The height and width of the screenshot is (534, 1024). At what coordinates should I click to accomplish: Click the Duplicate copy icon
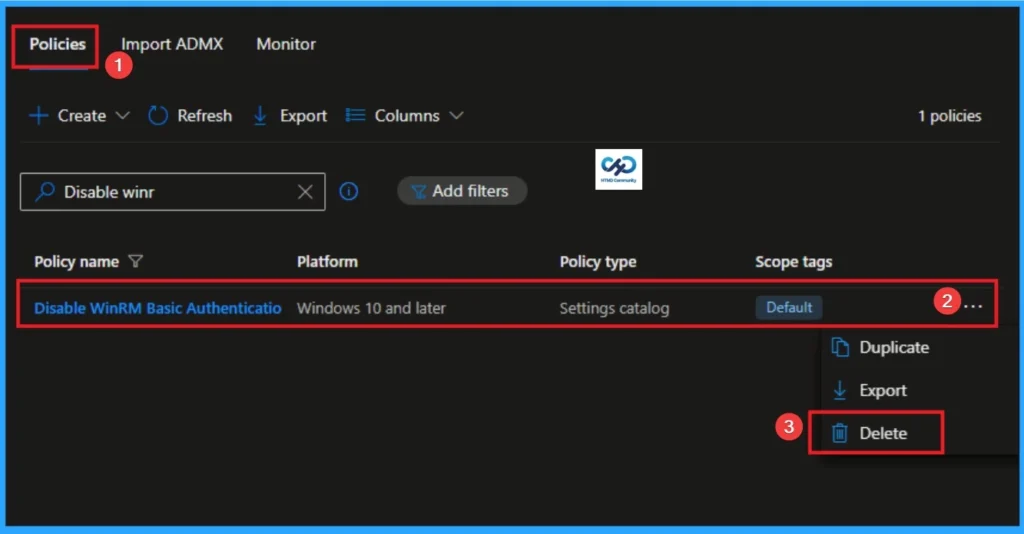[840, 347]
